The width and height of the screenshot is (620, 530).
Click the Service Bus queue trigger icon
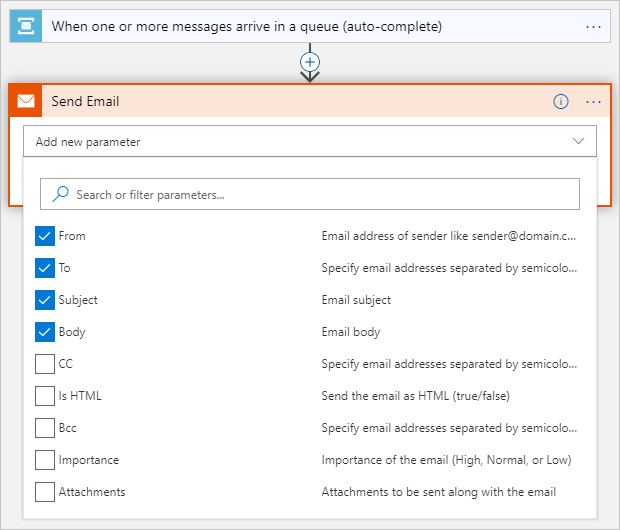26,26
